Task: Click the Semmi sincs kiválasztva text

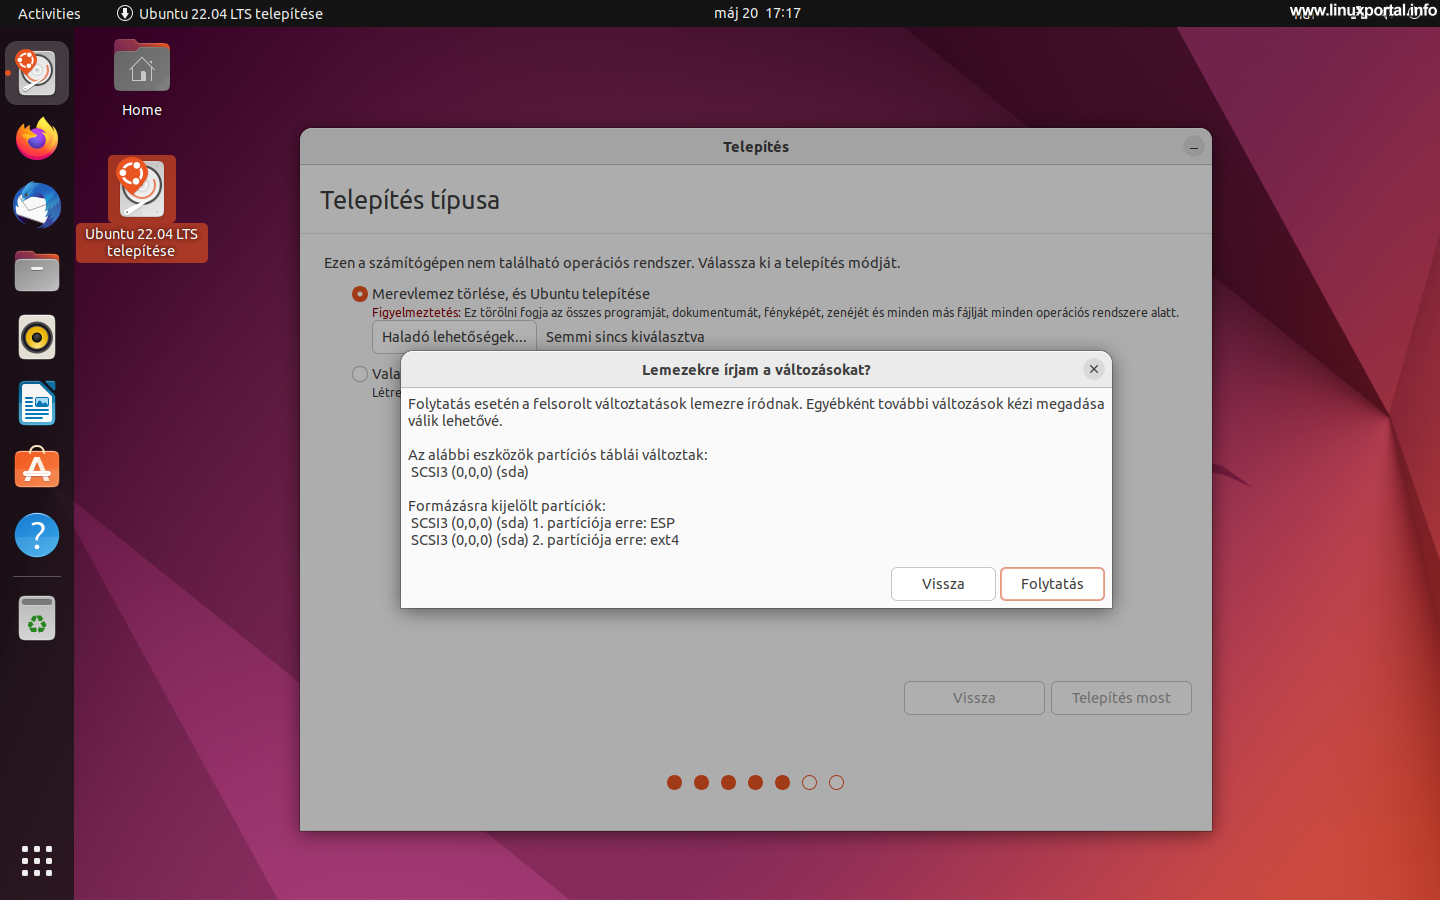Action: tap(625, 337)
